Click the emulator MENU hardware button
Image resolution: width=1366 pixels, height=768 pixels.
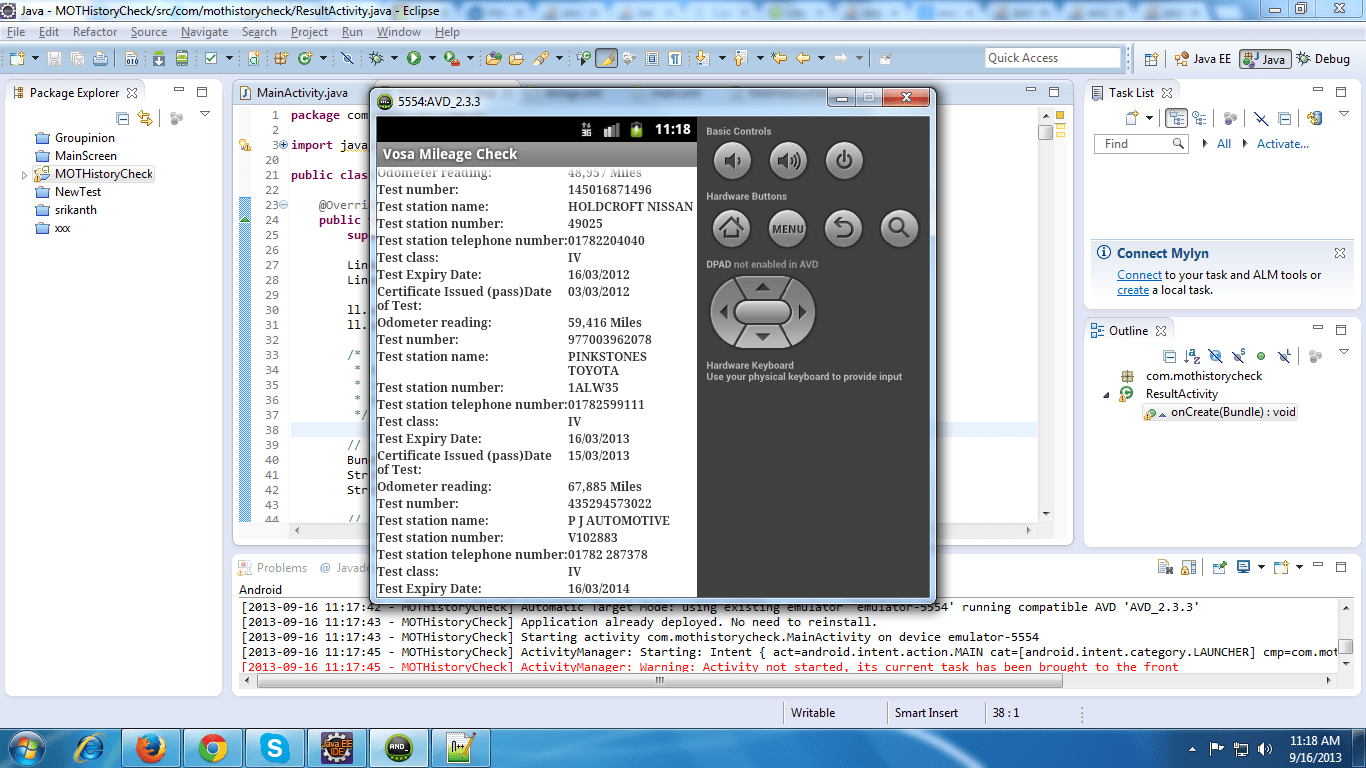(x=788, y=229)
